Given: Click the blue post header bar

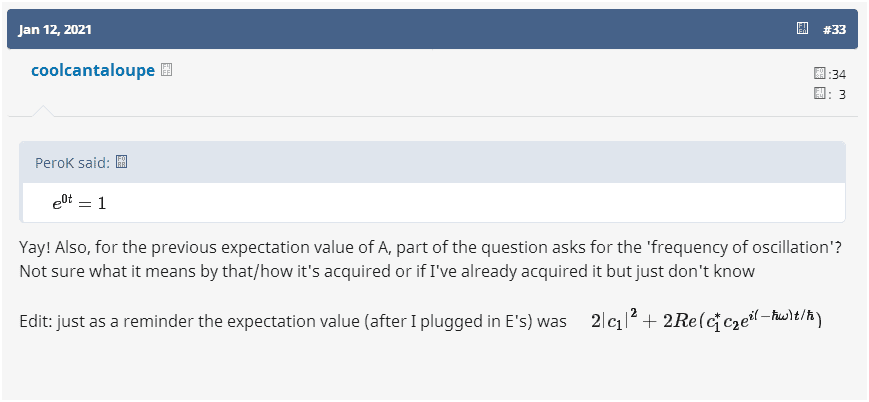Looking at the screenshot, I should tap(430, 29).
